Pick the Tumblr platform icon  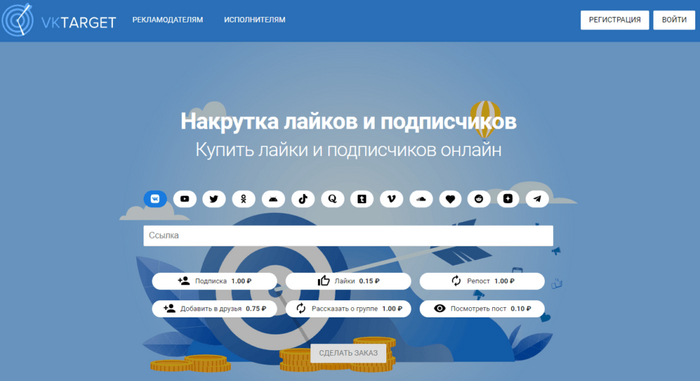click(x=362, y=199)
